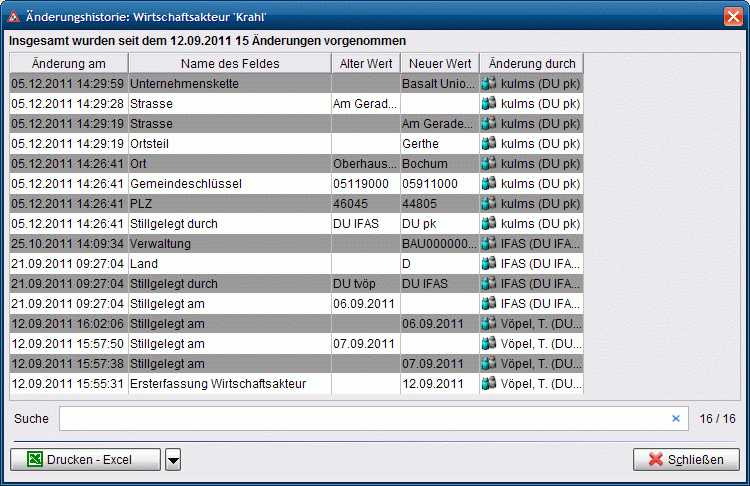Sort by Änderung durch column header
Viewport: 750px width, 486px height.
tap(531, 64)
